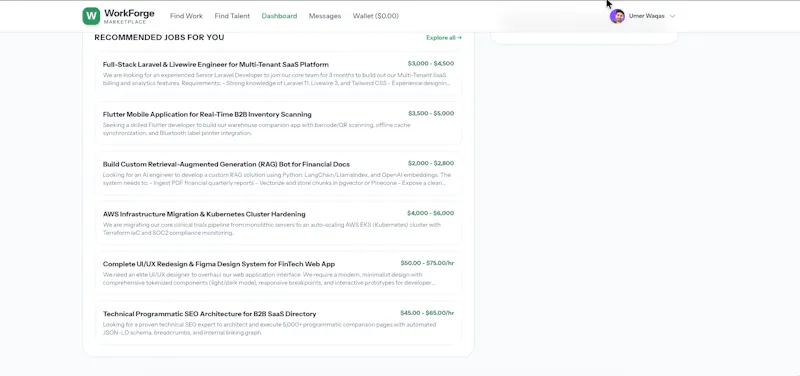
Task: Open the Find Work menu
Action: 186,16
